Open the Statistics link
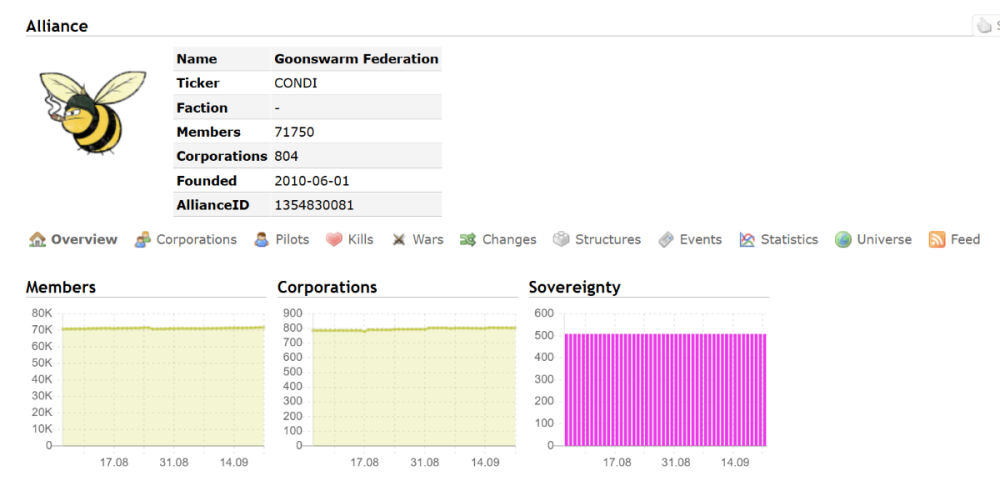 coord(790,240)
